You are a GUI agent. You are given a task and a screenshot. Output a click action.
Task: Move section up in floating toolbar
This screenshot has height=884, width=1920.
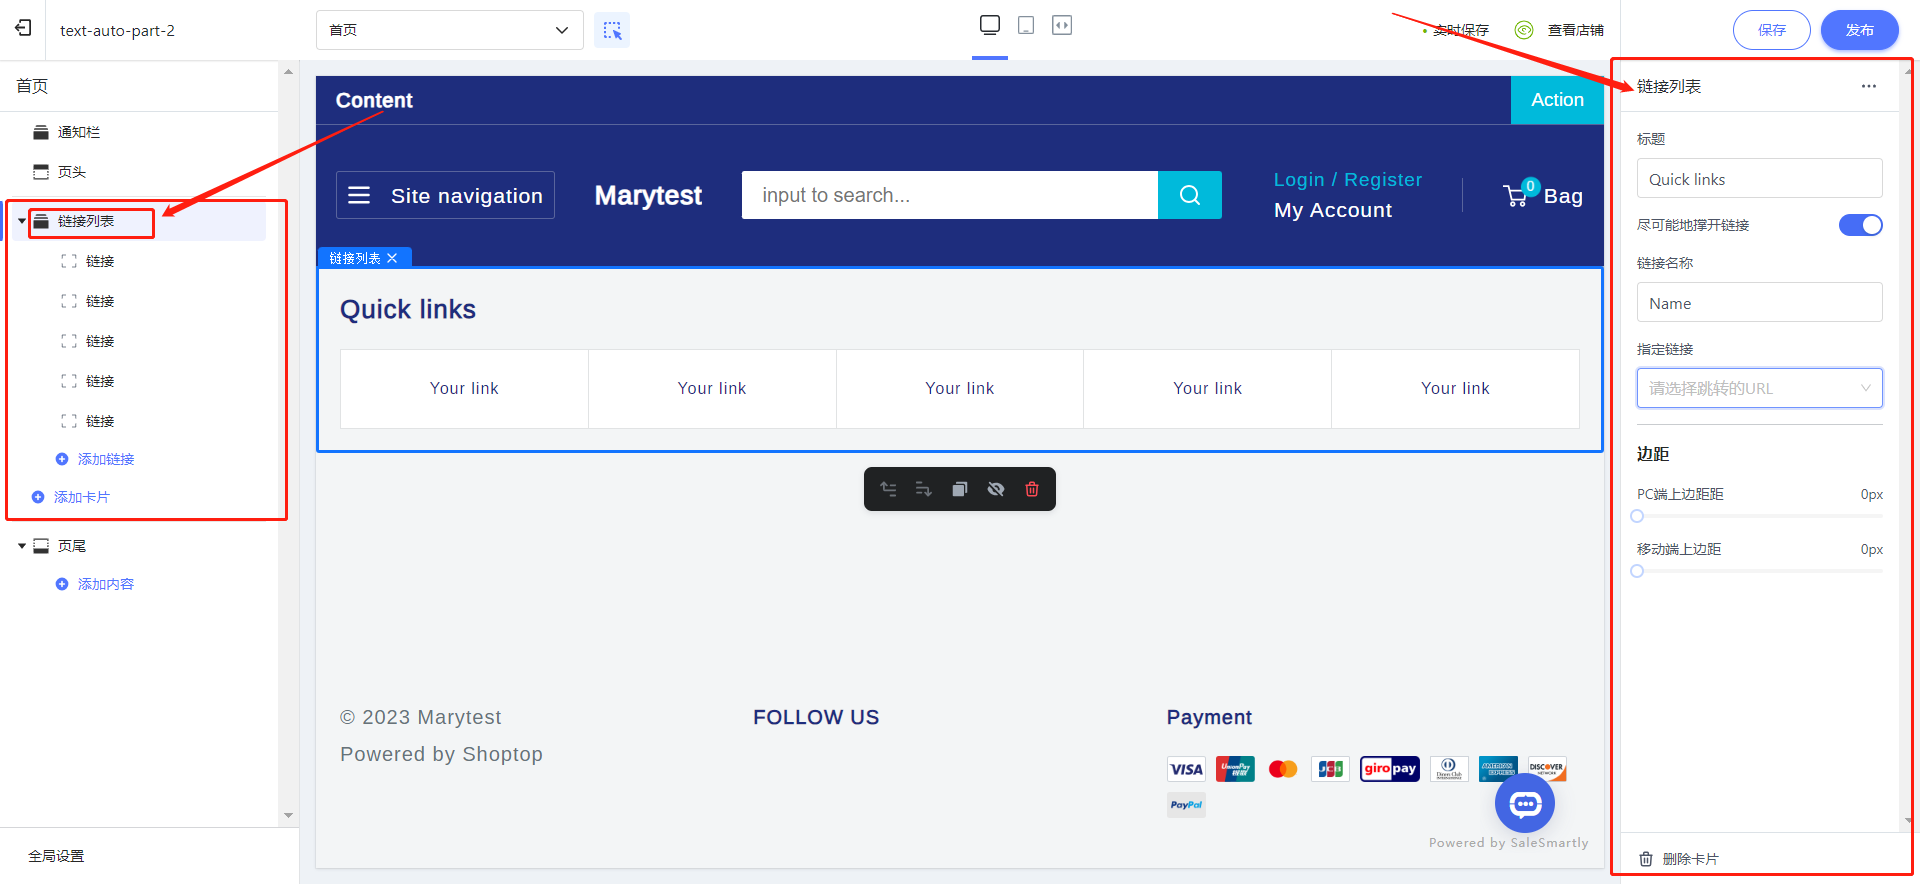click(x=888, y=489)
